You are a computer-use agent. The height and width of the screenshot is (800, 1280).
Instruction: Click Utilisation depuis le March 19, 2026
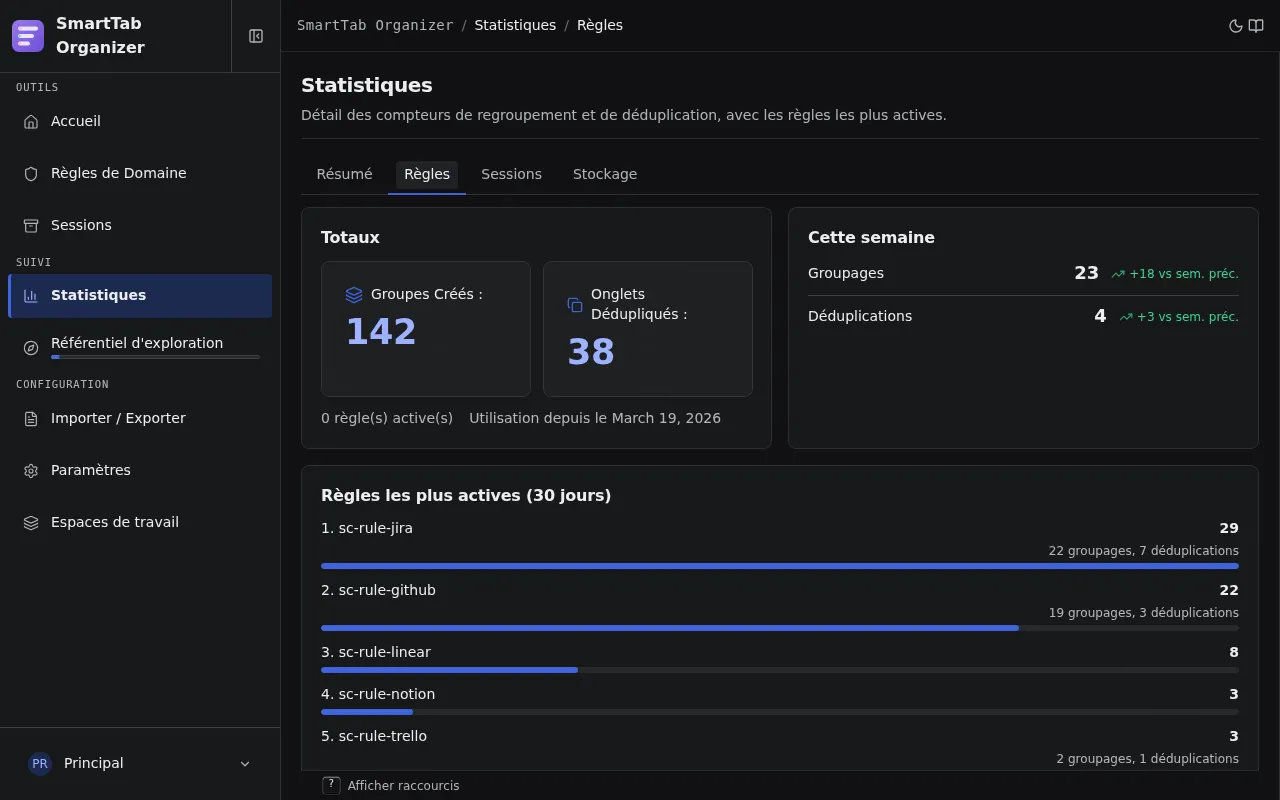595,418
